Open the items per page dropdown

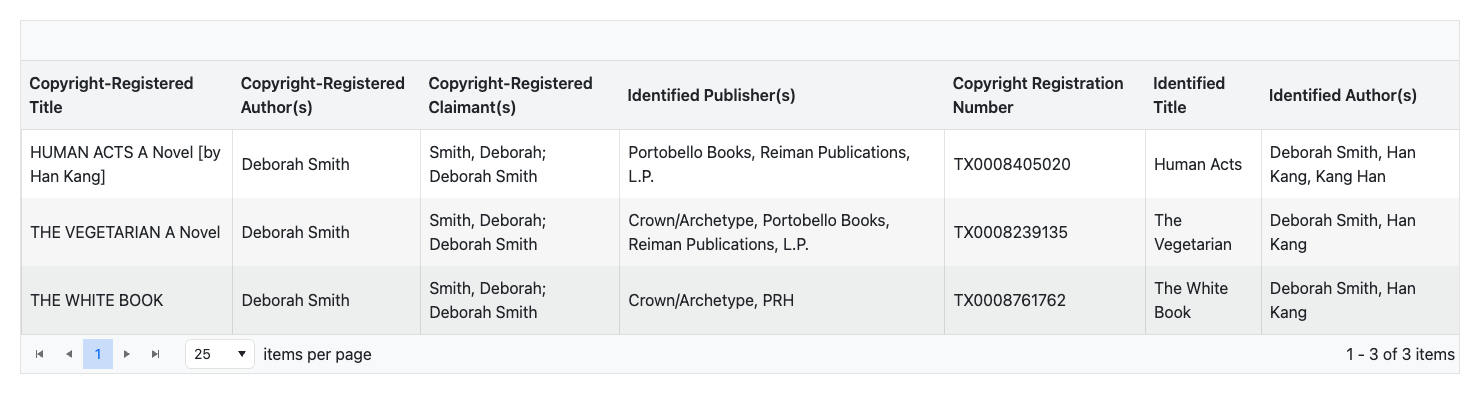[x=220, y=354]
